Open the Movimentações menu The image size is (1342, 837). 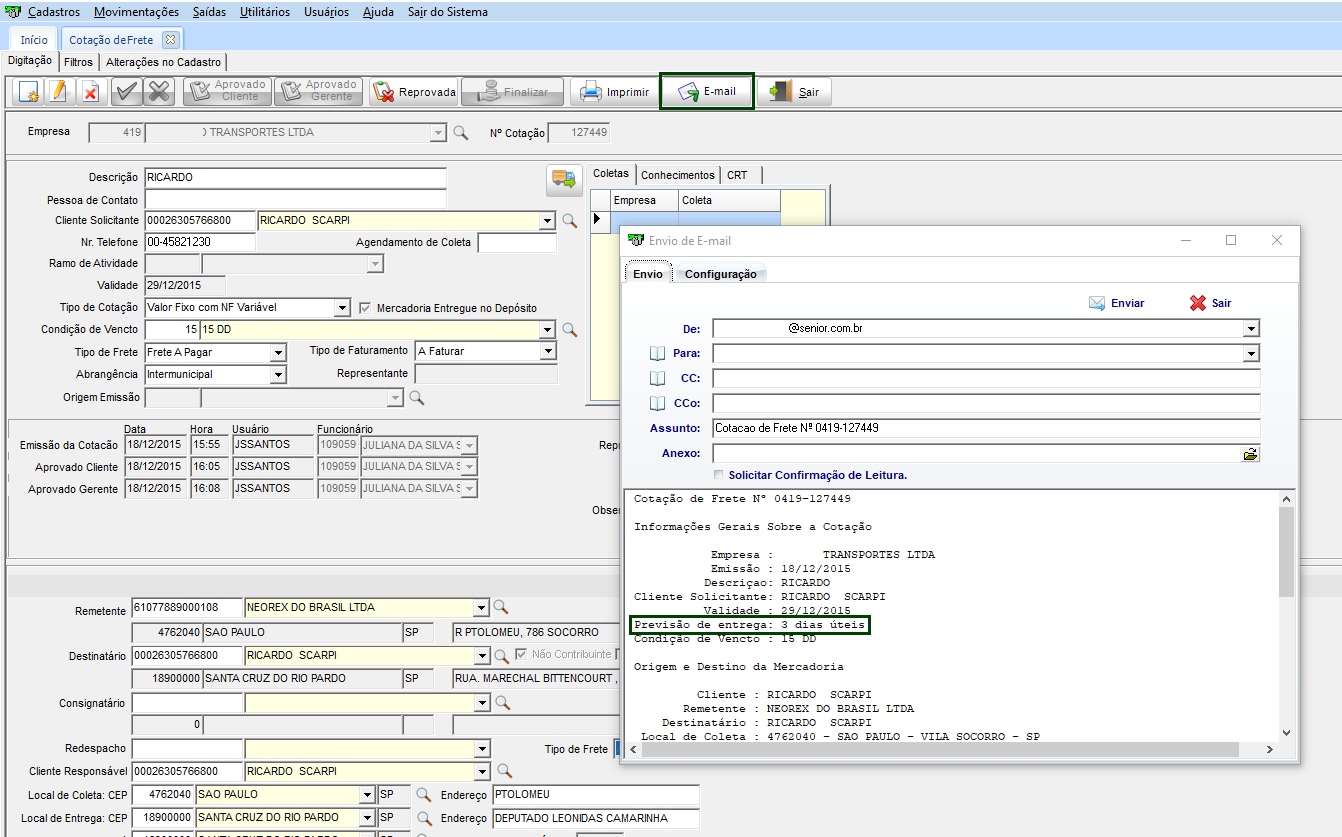point(136,12)
